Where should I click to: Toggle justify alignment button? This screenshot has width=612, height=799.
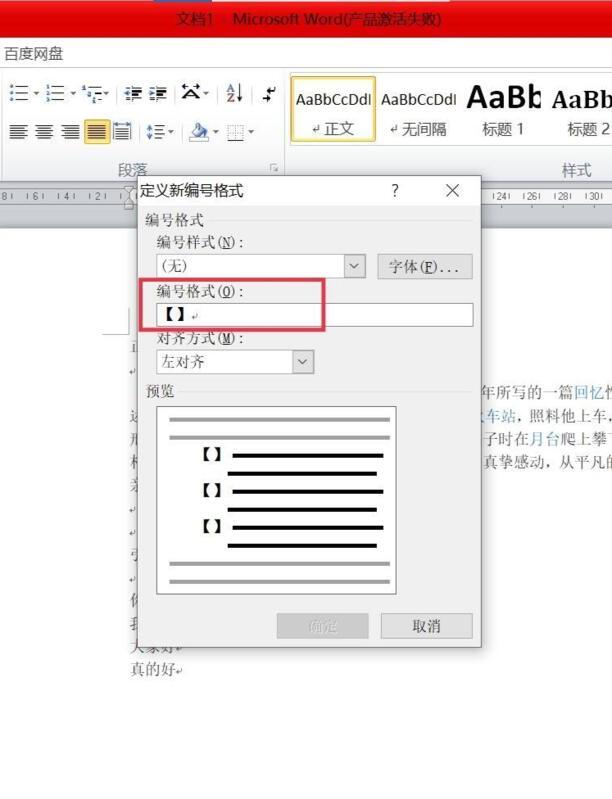pos(97,132)
